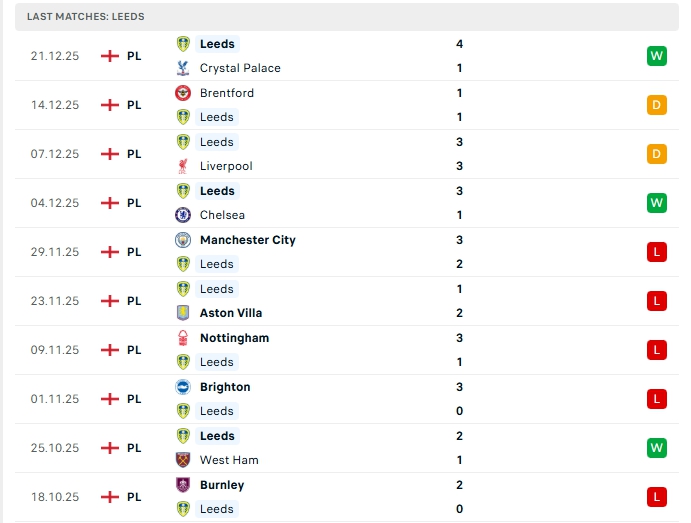Click the orange D badge for Brentford match
Image resolution: width=691 pixels, height=523 pixels.
pos(656,105)
